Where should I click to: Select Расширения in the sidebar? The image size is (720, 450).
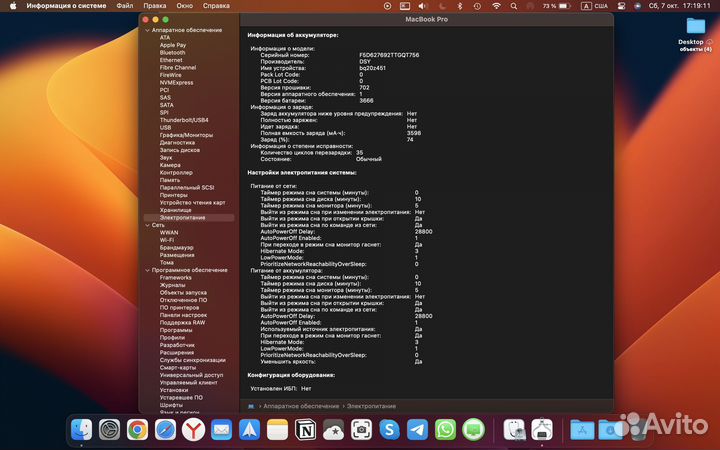[177, 353]
